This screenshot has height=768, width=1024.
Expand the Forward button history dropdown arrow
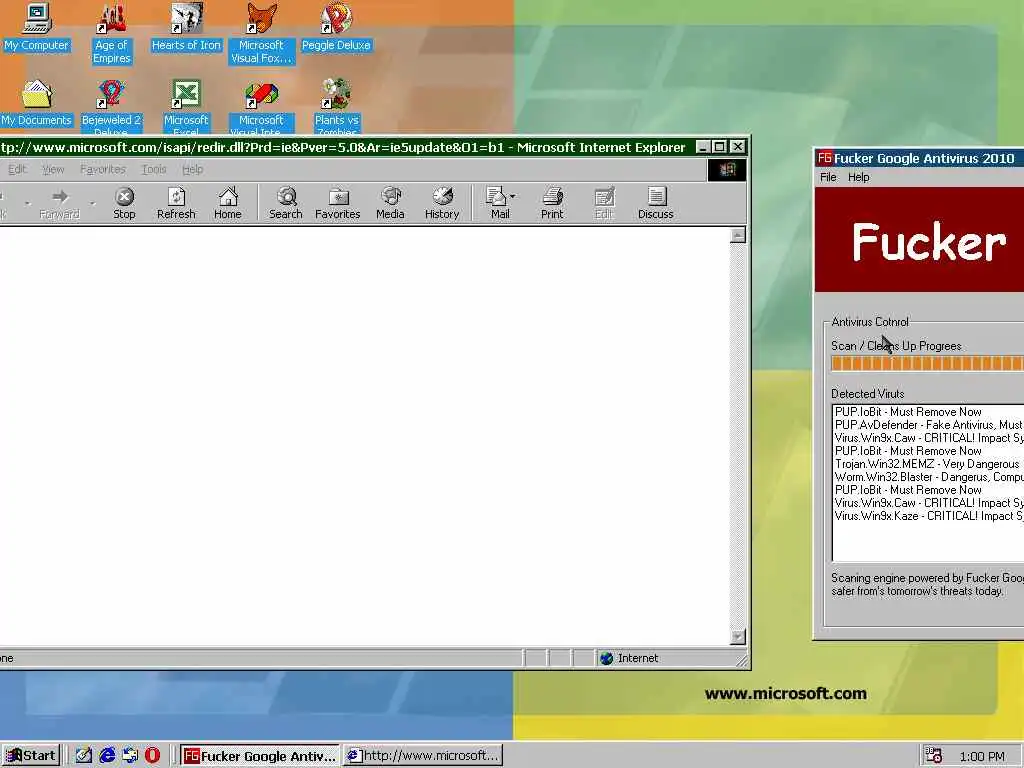tap(93, 203)
